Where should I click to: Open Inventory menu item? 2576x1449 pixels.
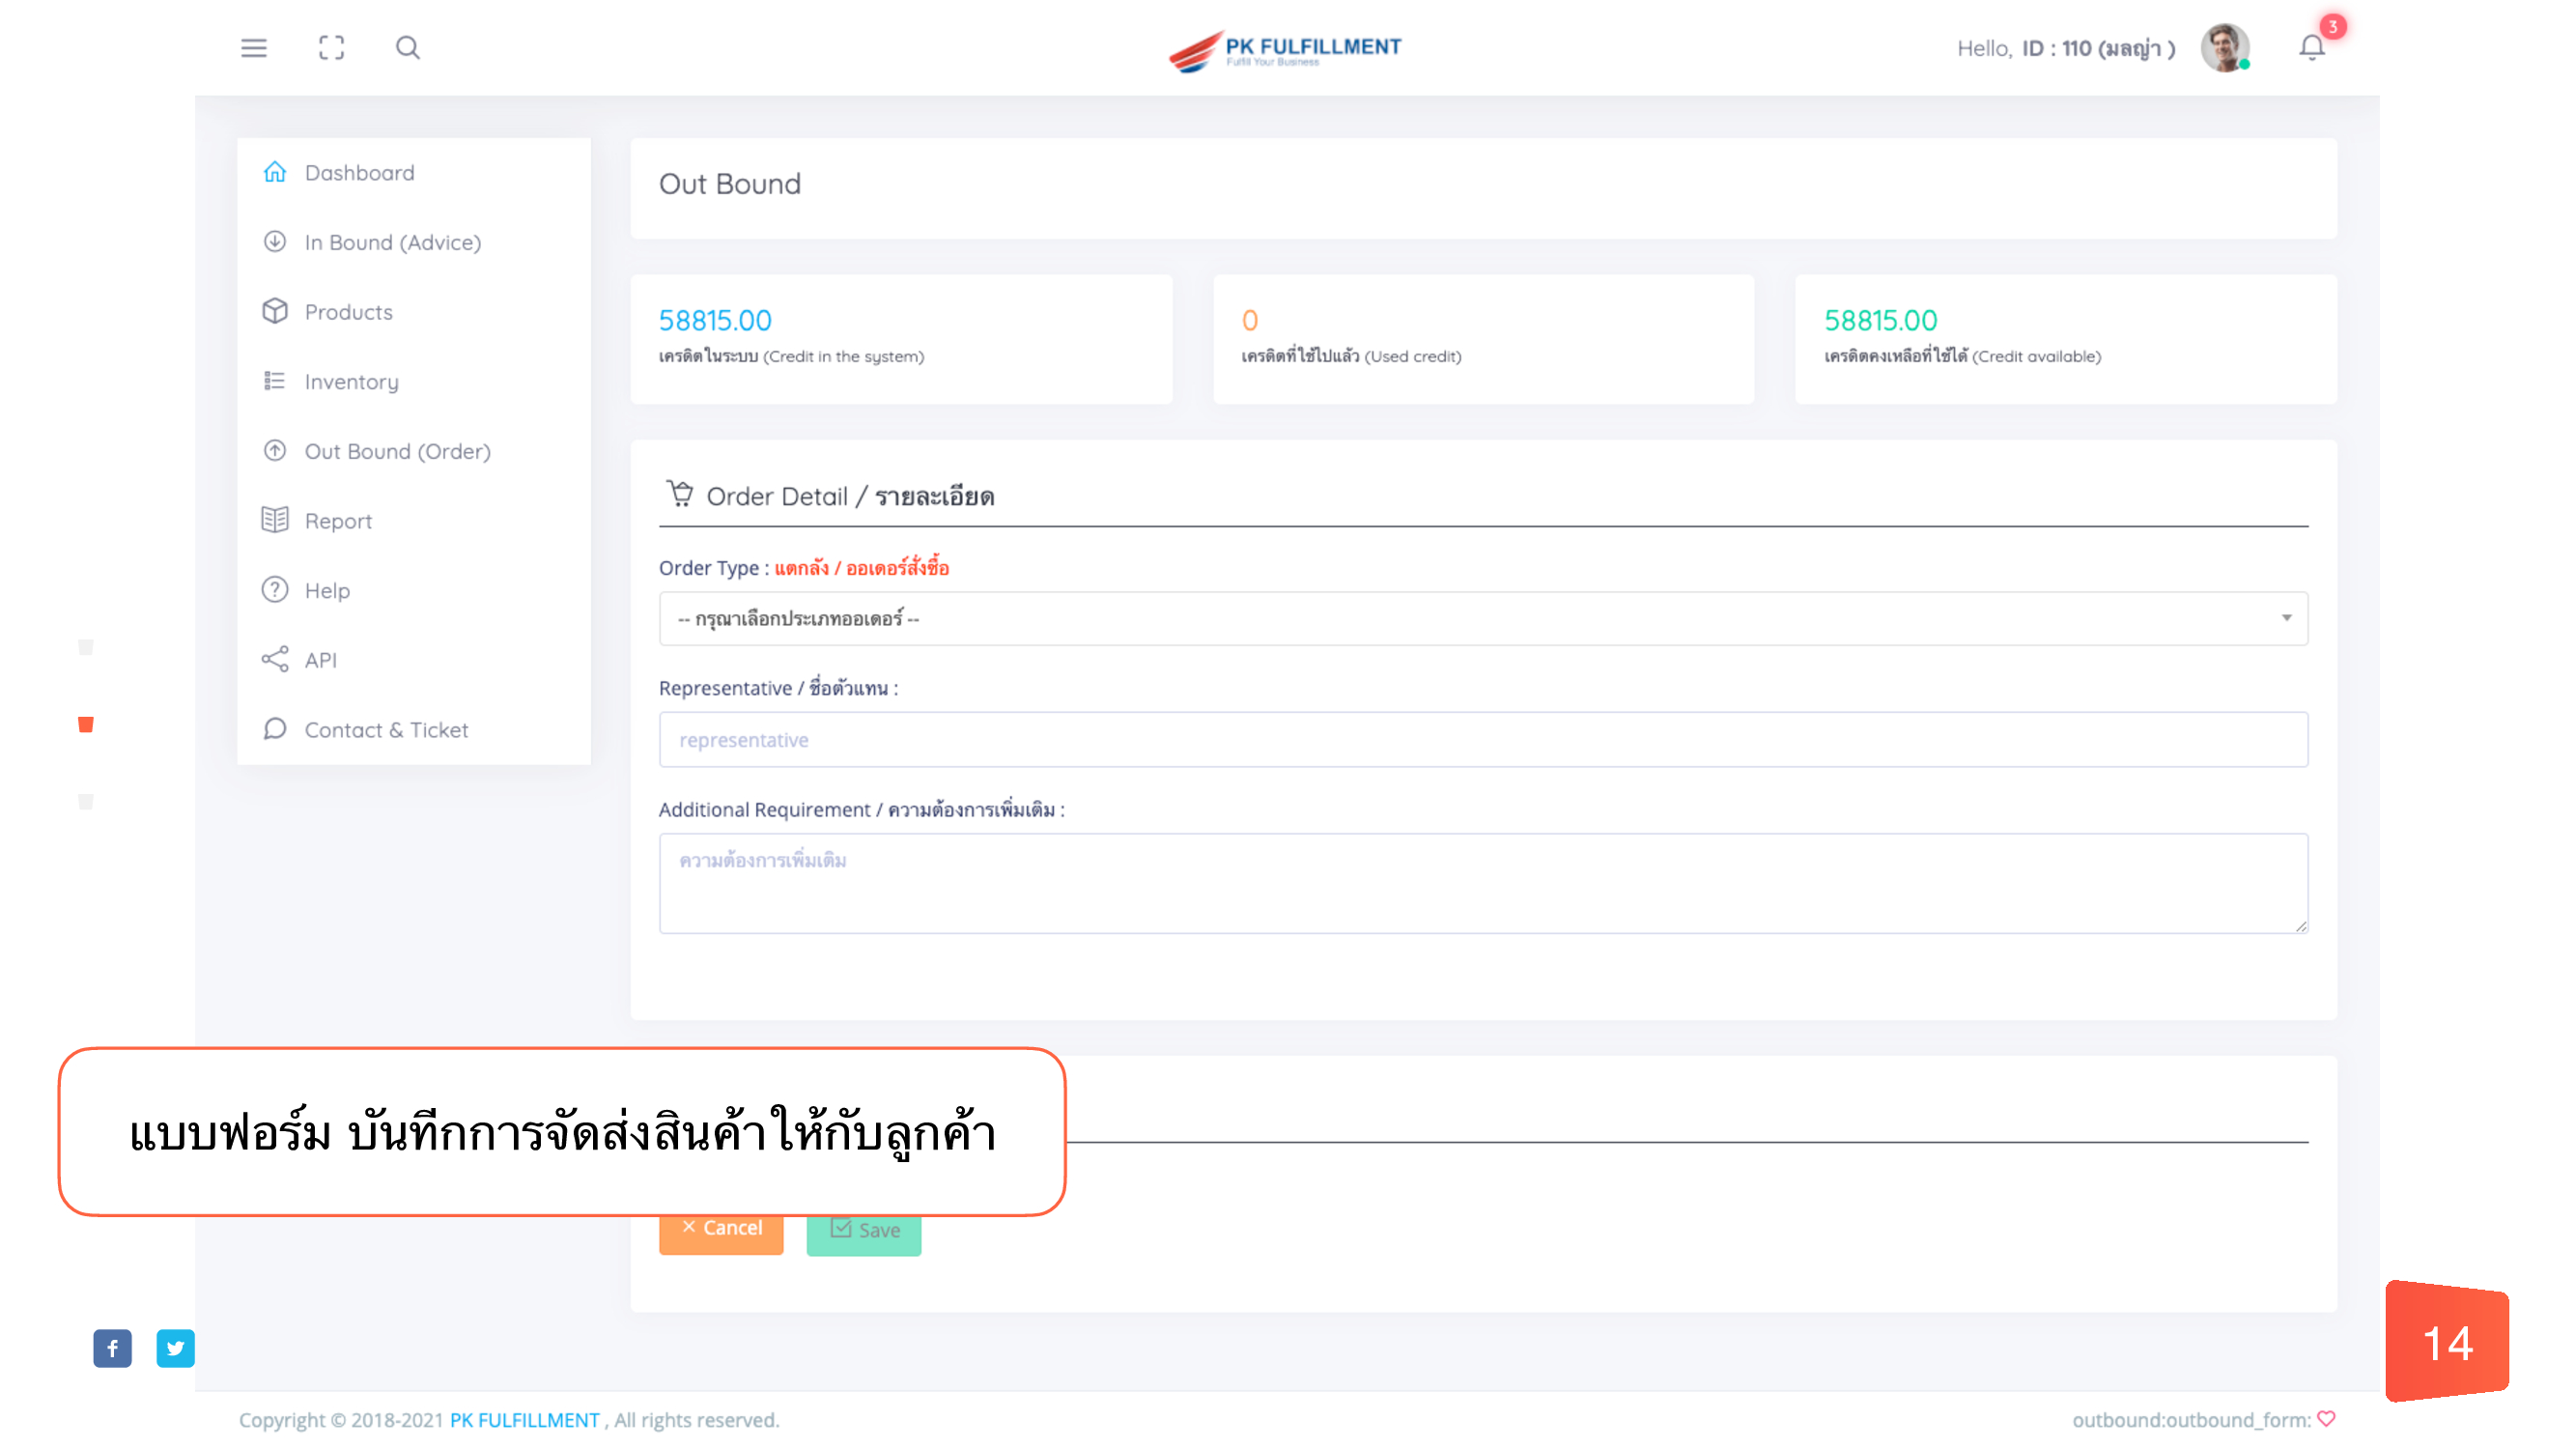pos(351,381)
